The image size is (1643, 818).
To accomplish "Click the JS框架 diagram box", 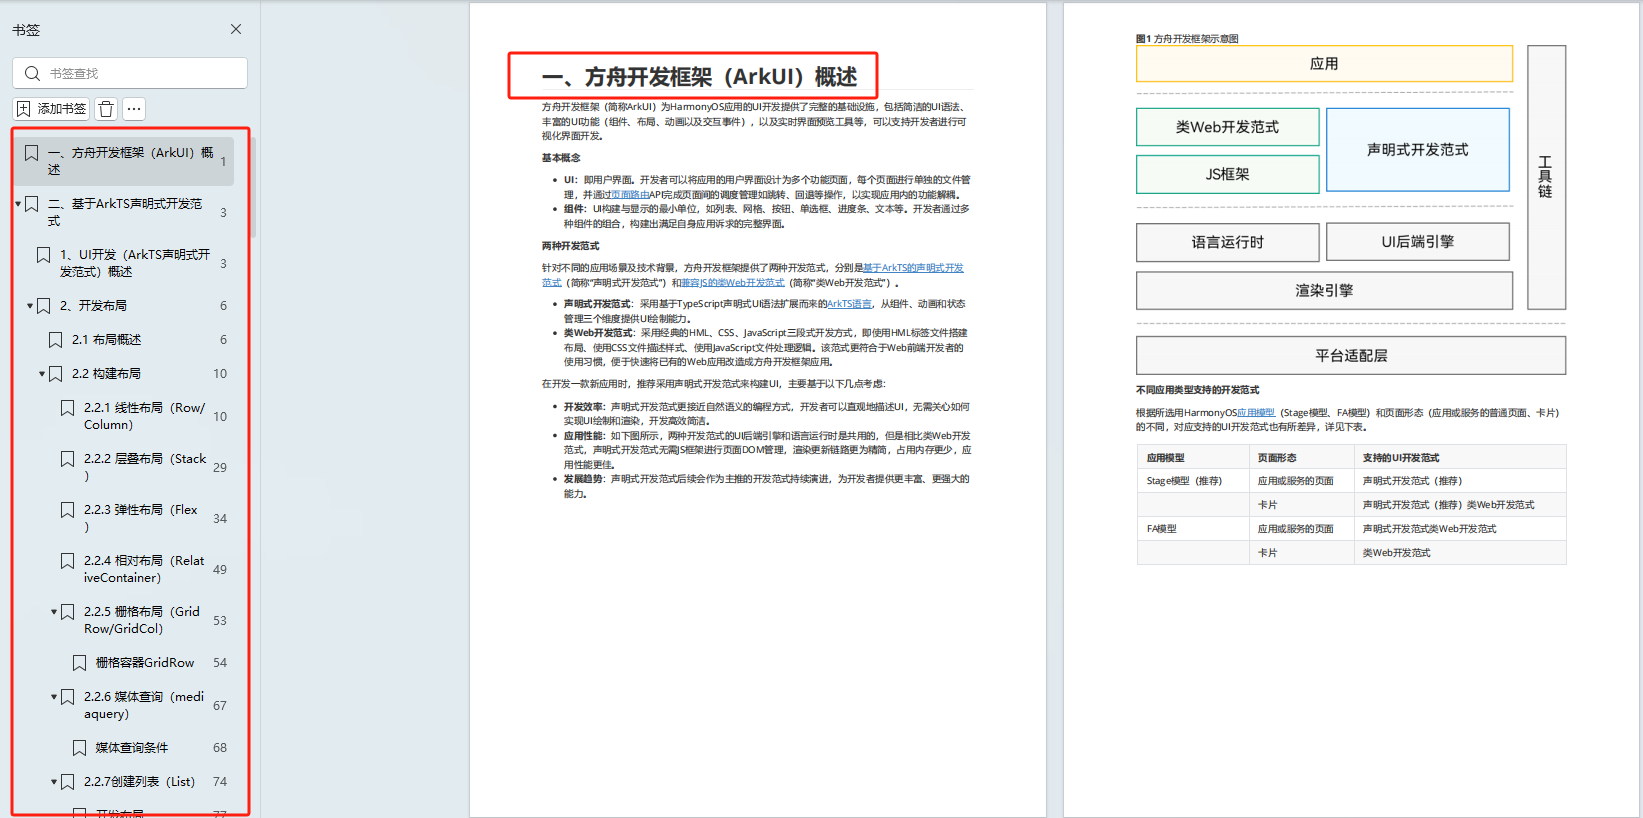I will tap(1228, 174).
